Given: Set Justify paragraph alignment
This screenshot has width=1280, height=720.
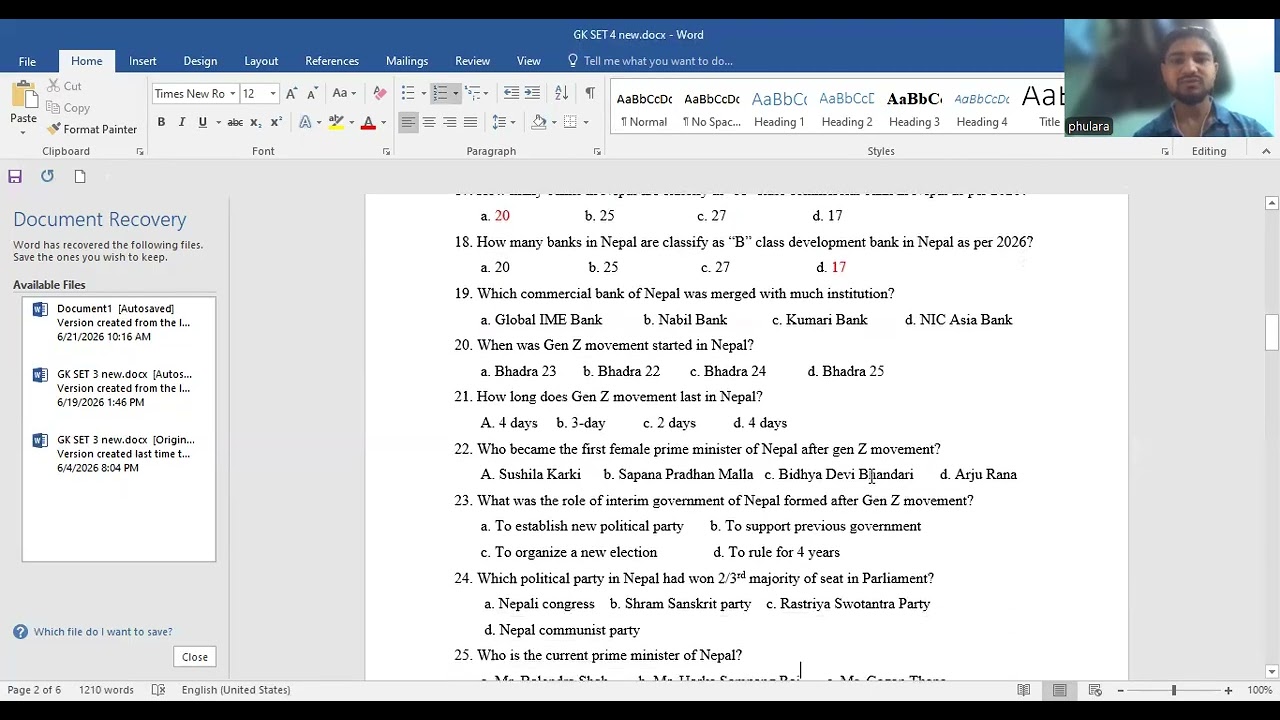Looking at the screenshot, I should (470, 122).
